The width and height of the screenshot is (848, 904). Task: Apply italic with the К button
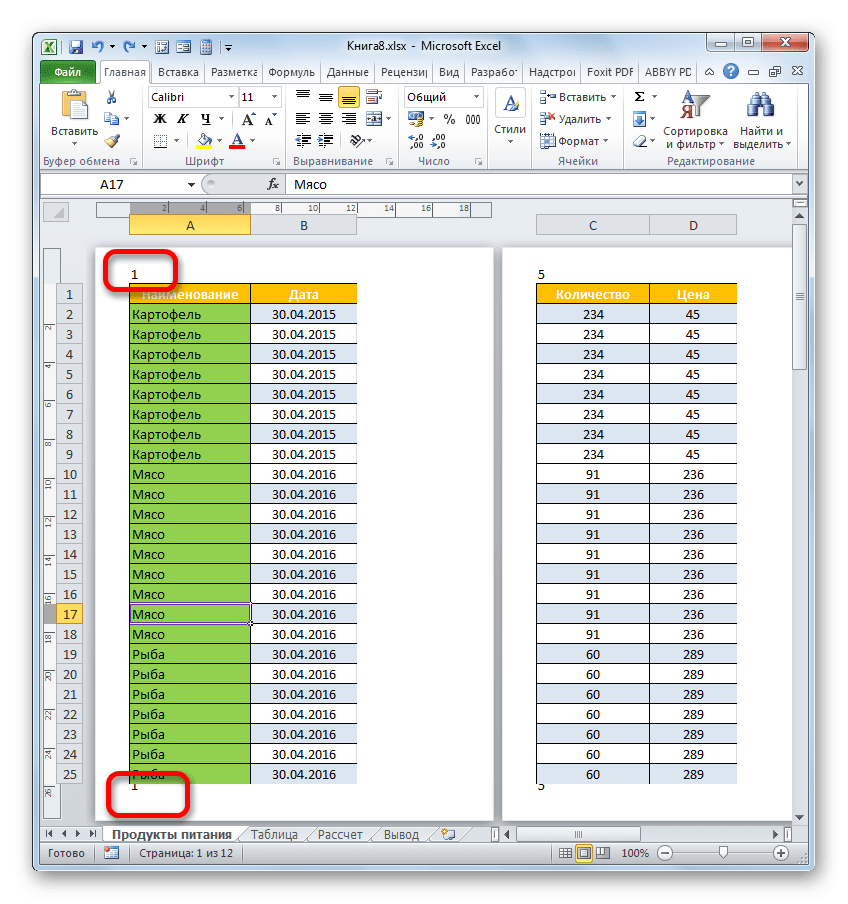coord(183,119)
